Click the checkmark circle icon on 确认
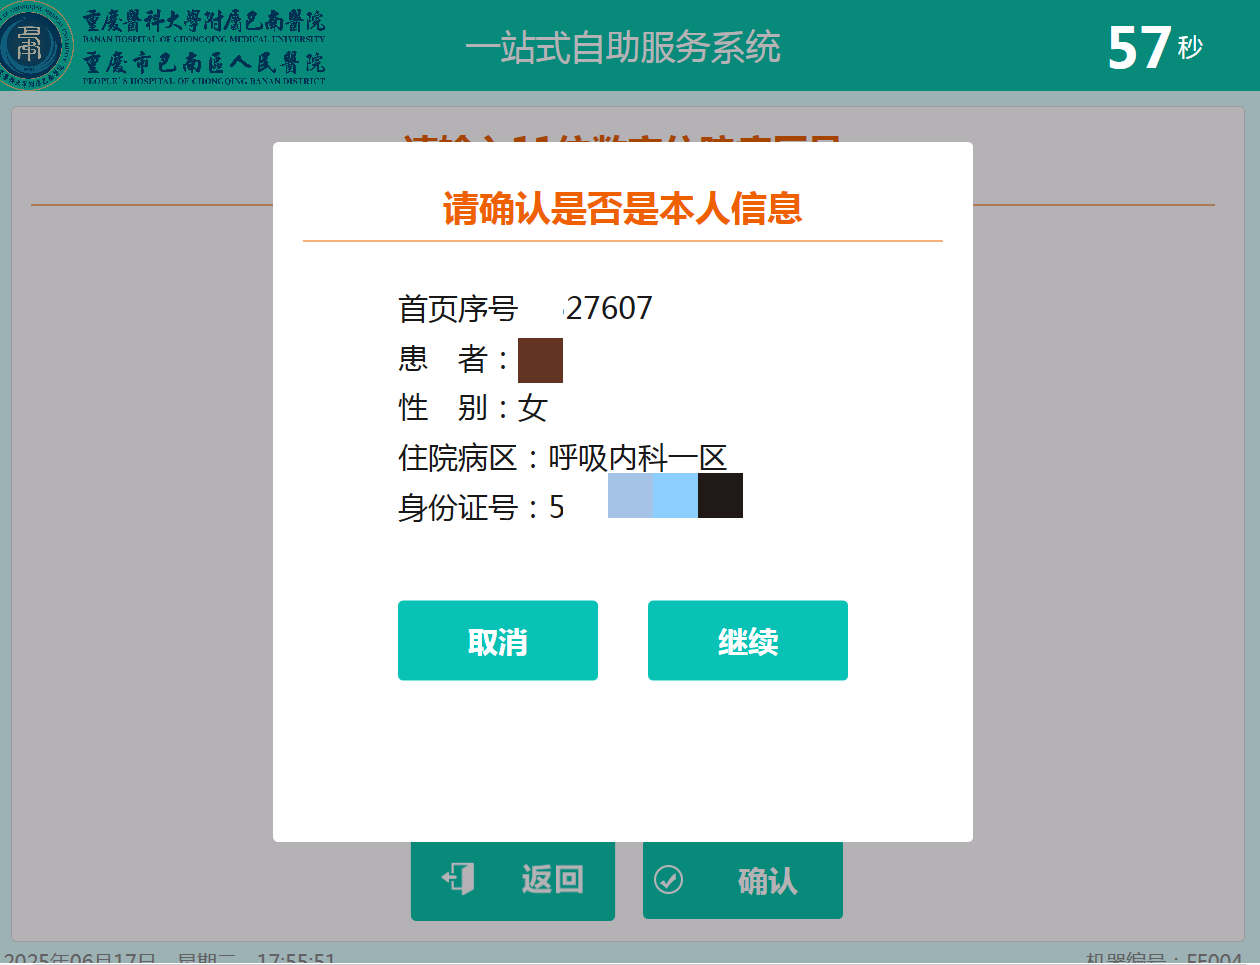 click(668, 880)
